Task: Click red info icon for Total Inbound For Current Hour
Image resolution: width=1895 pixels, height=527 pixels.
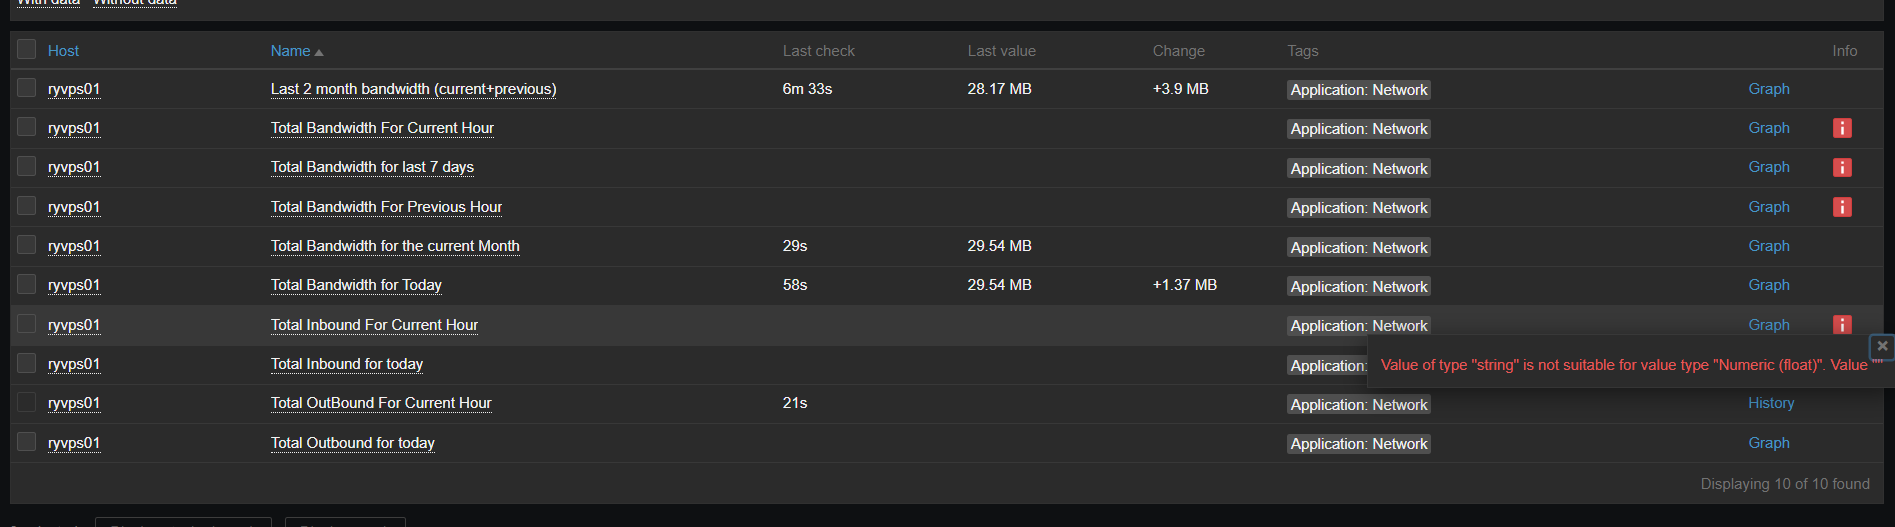Action: point(1842,324)
